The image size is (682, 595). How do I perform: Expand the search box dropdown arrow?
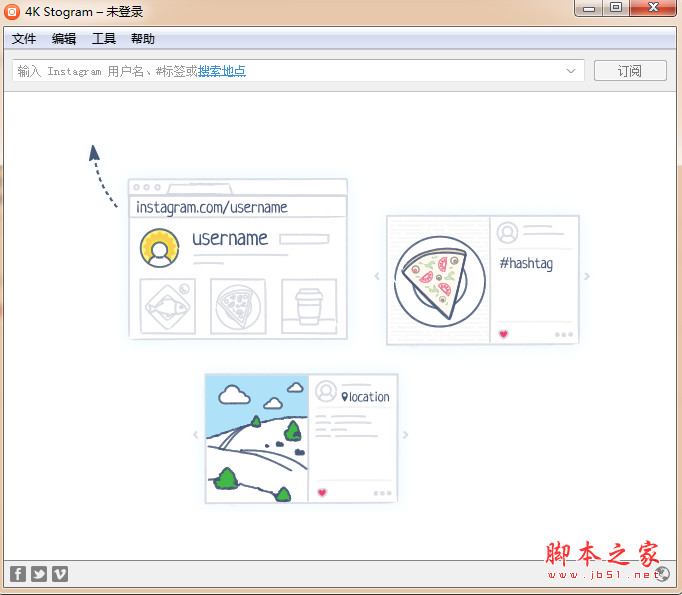click(x=571, y=71)
